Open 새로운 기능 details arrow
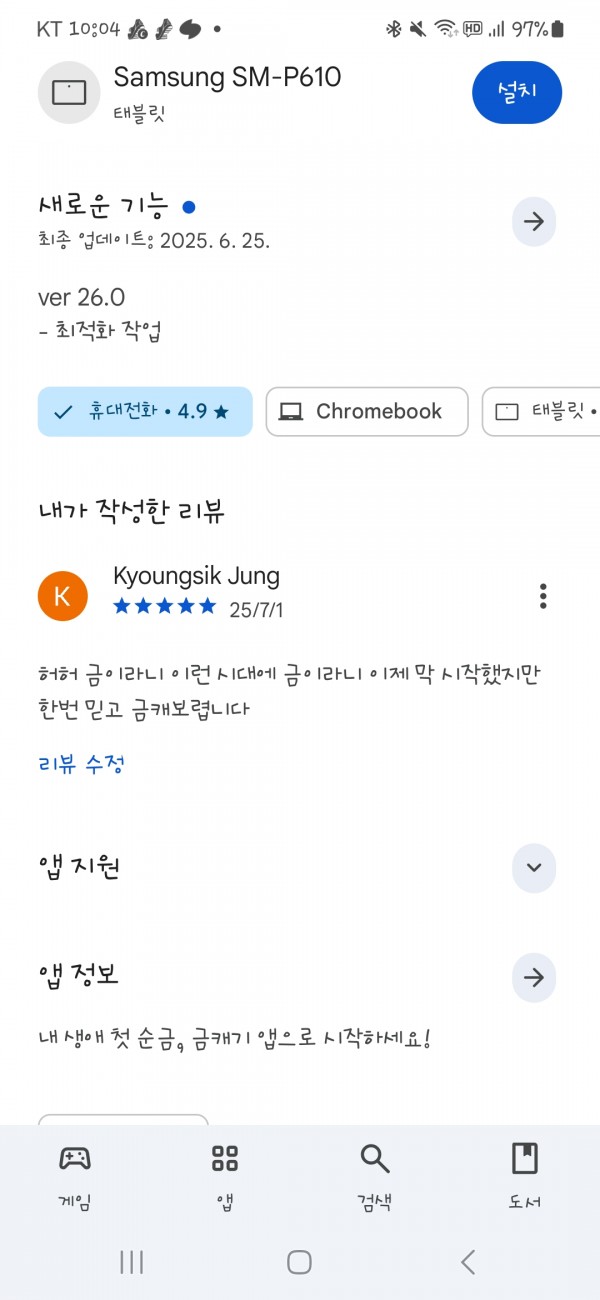600x1300 pixels. 534,222
